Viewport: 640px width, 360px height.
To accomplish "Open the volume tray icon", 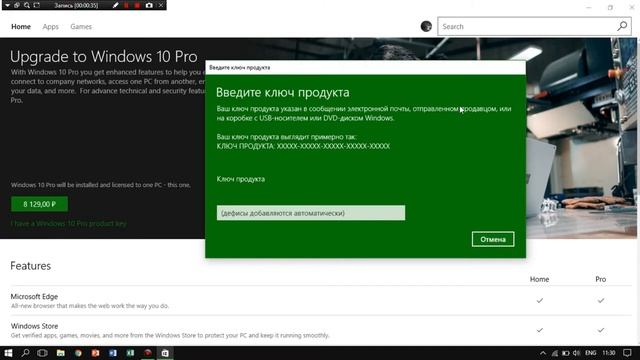I will pyautogui.click(x=576, y=353).
